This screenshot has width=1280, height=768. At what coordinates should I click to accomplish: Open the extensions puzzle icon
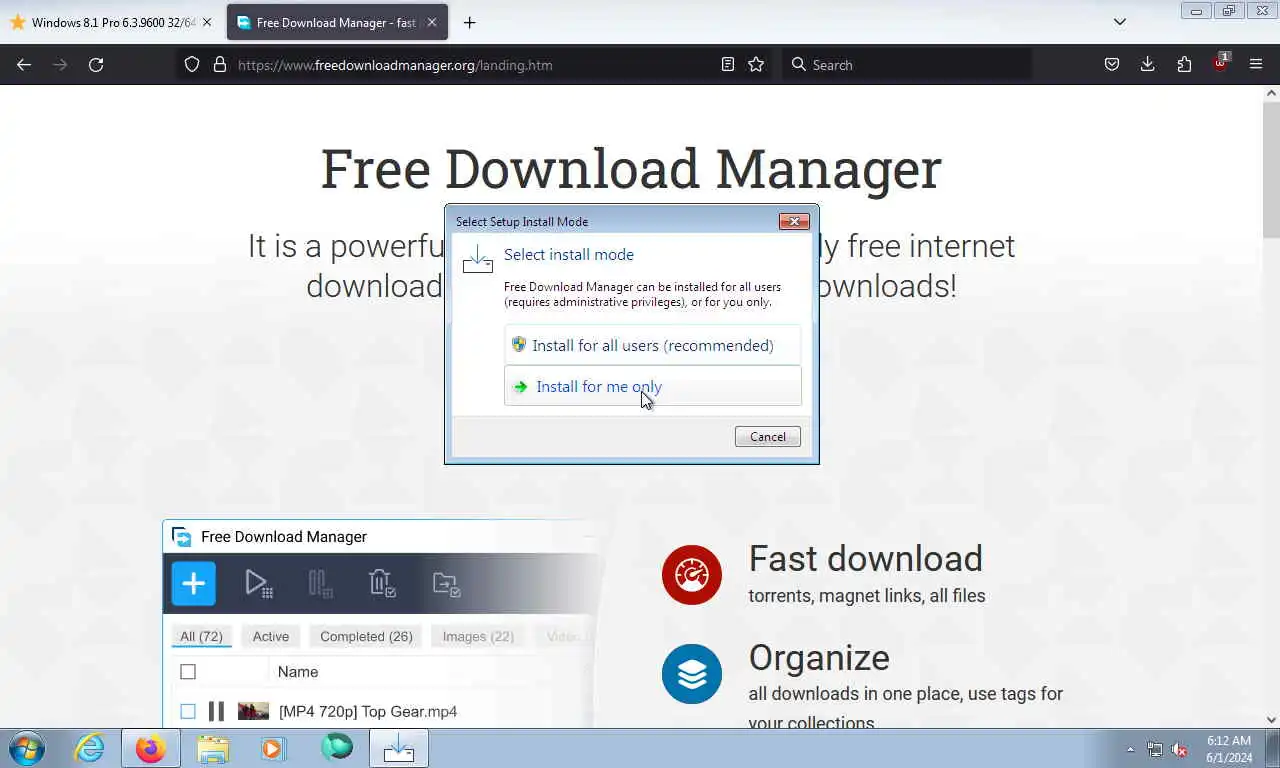pyautogui.click(x=1184, y=64)
